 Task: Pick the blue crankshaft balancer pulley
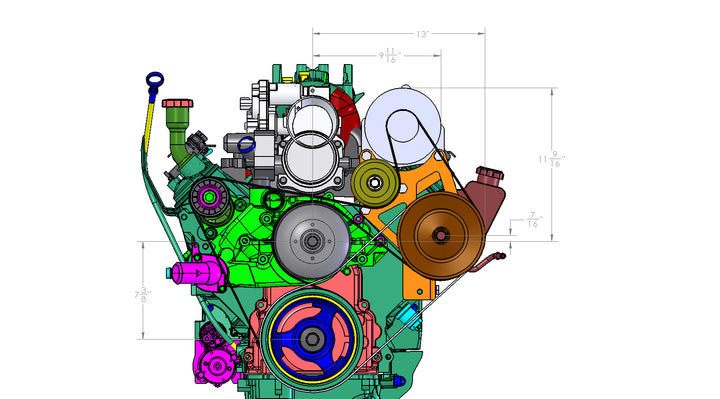click(x=313, y=339)
